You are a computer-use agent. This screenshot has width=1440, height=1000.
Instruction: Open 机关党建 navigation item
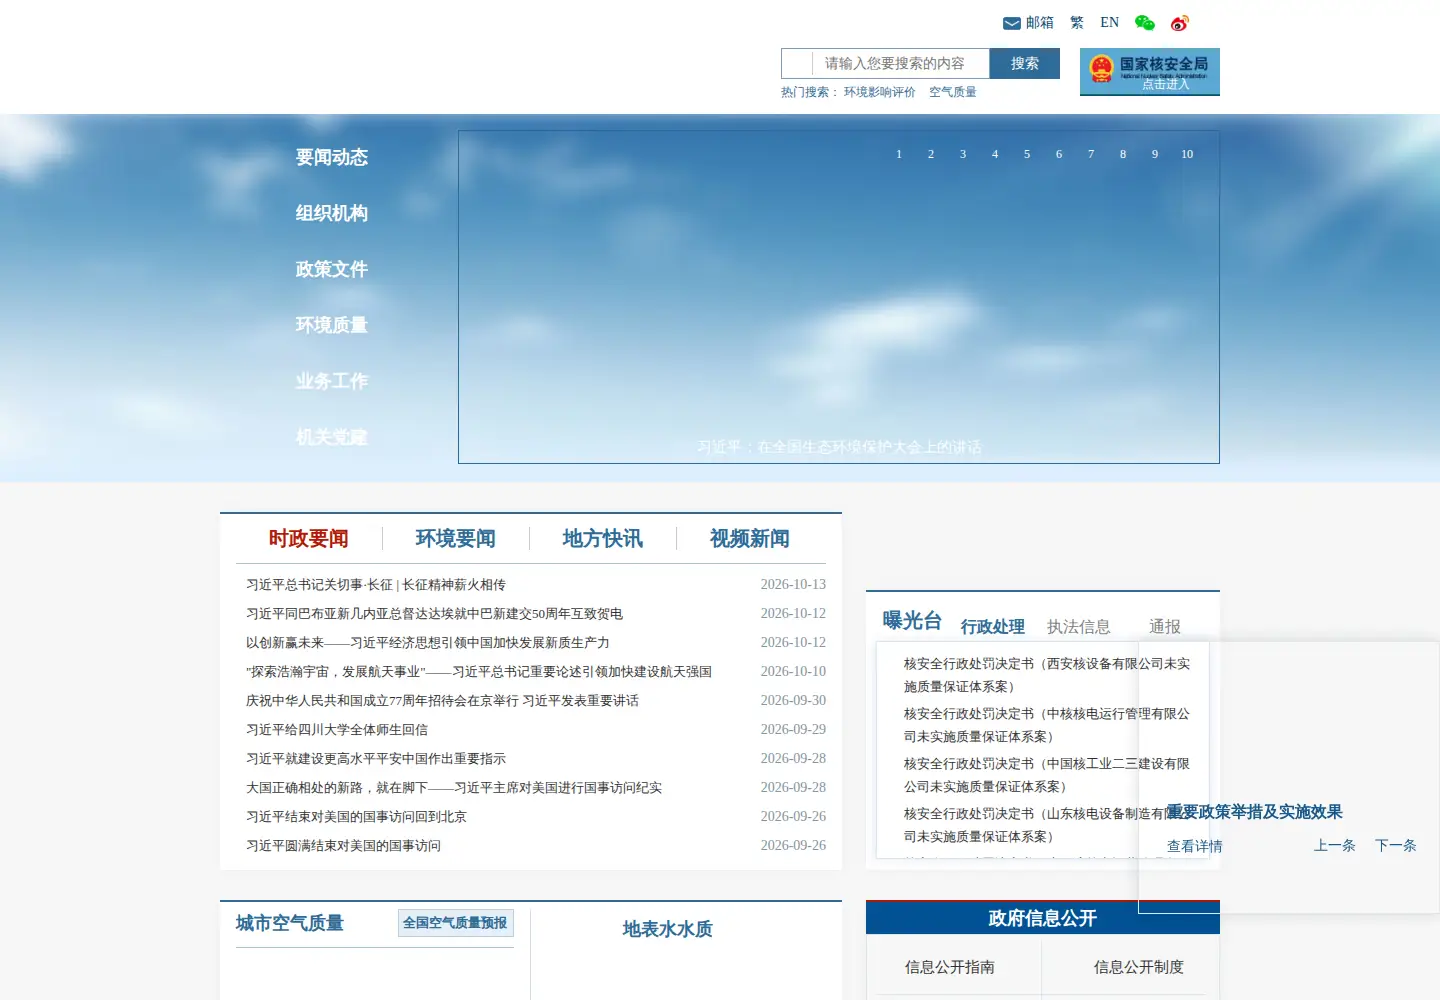tap(332, 437)
